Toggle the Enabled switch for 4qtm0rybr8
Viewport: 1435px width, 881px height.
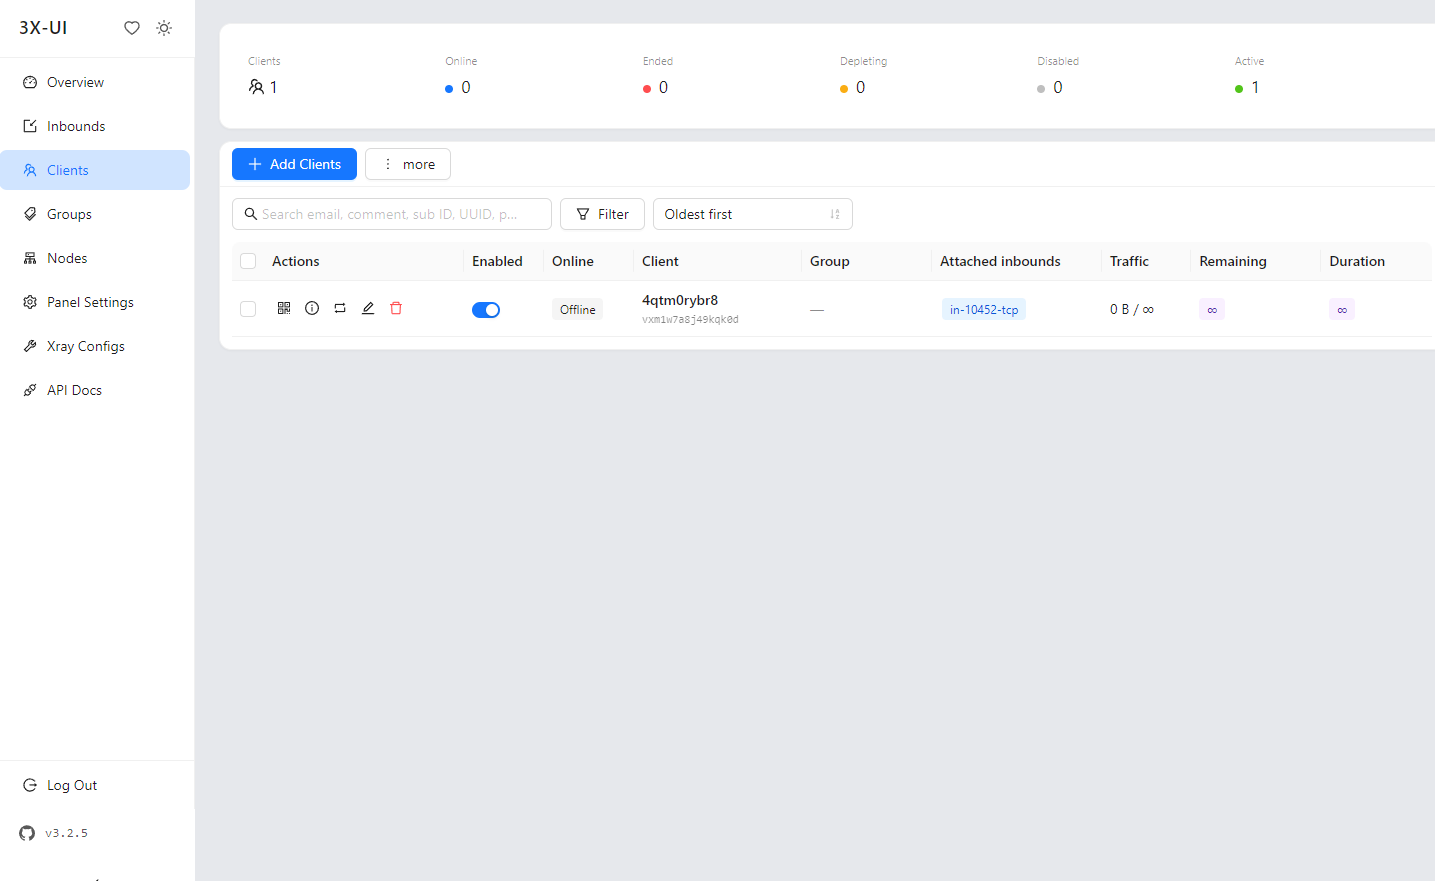tap(486, 310)
